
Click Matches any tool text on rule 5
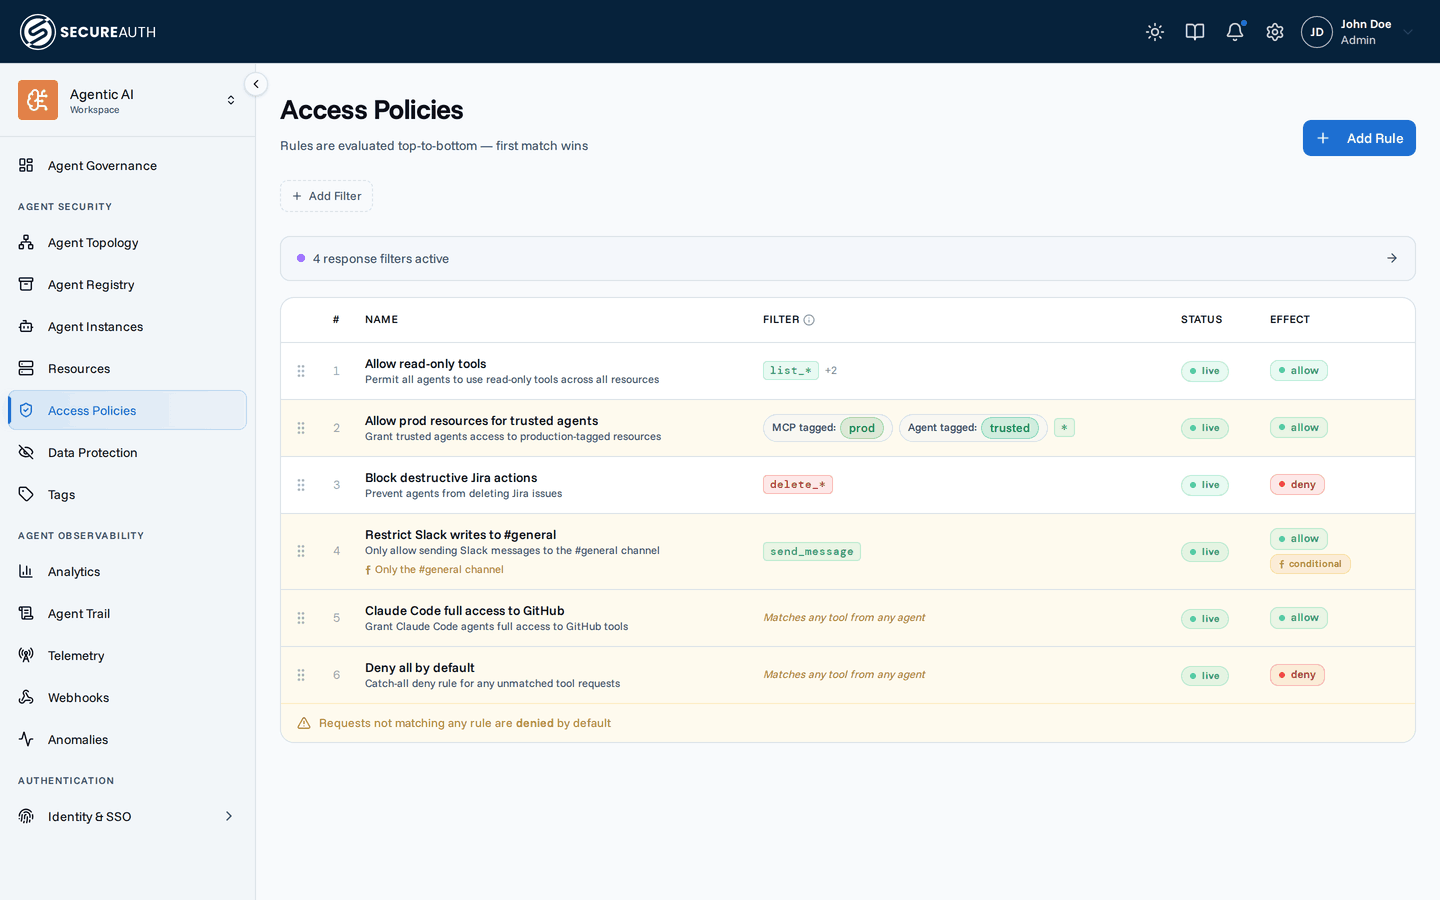tap(844, 618)
